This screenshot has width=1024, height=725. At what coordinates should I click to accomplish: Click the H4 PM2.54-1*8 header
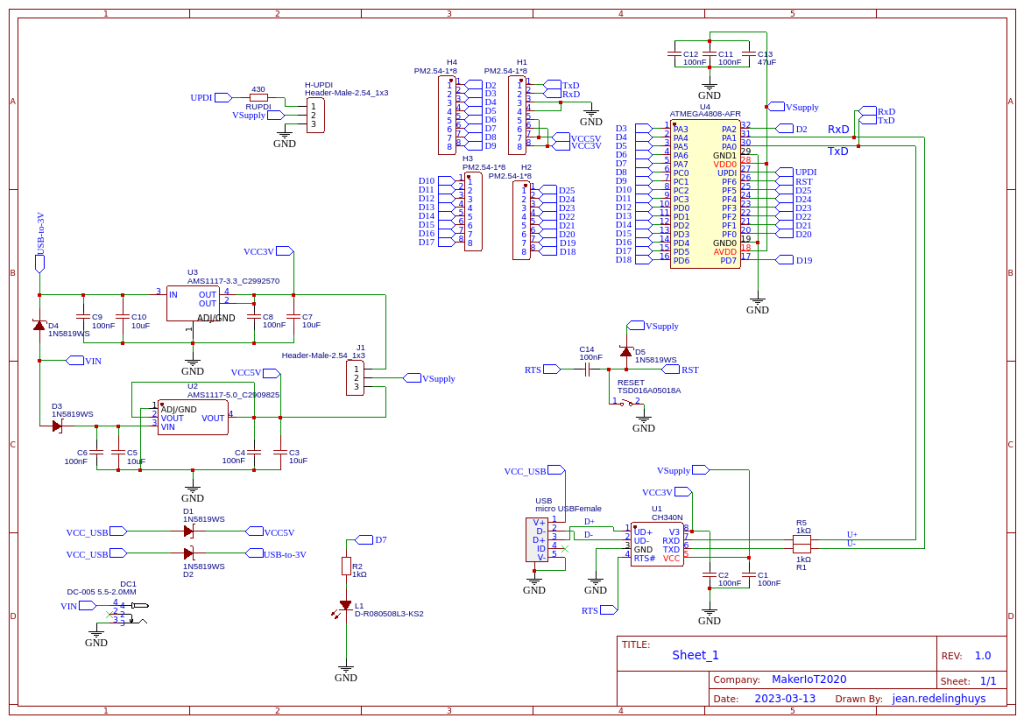point(447,115)
